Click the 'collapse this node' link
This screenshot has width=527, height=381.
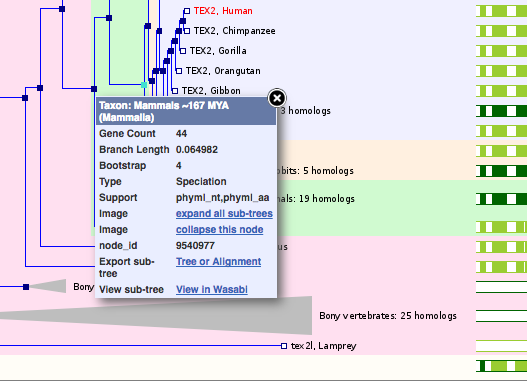tap(219, 229)
